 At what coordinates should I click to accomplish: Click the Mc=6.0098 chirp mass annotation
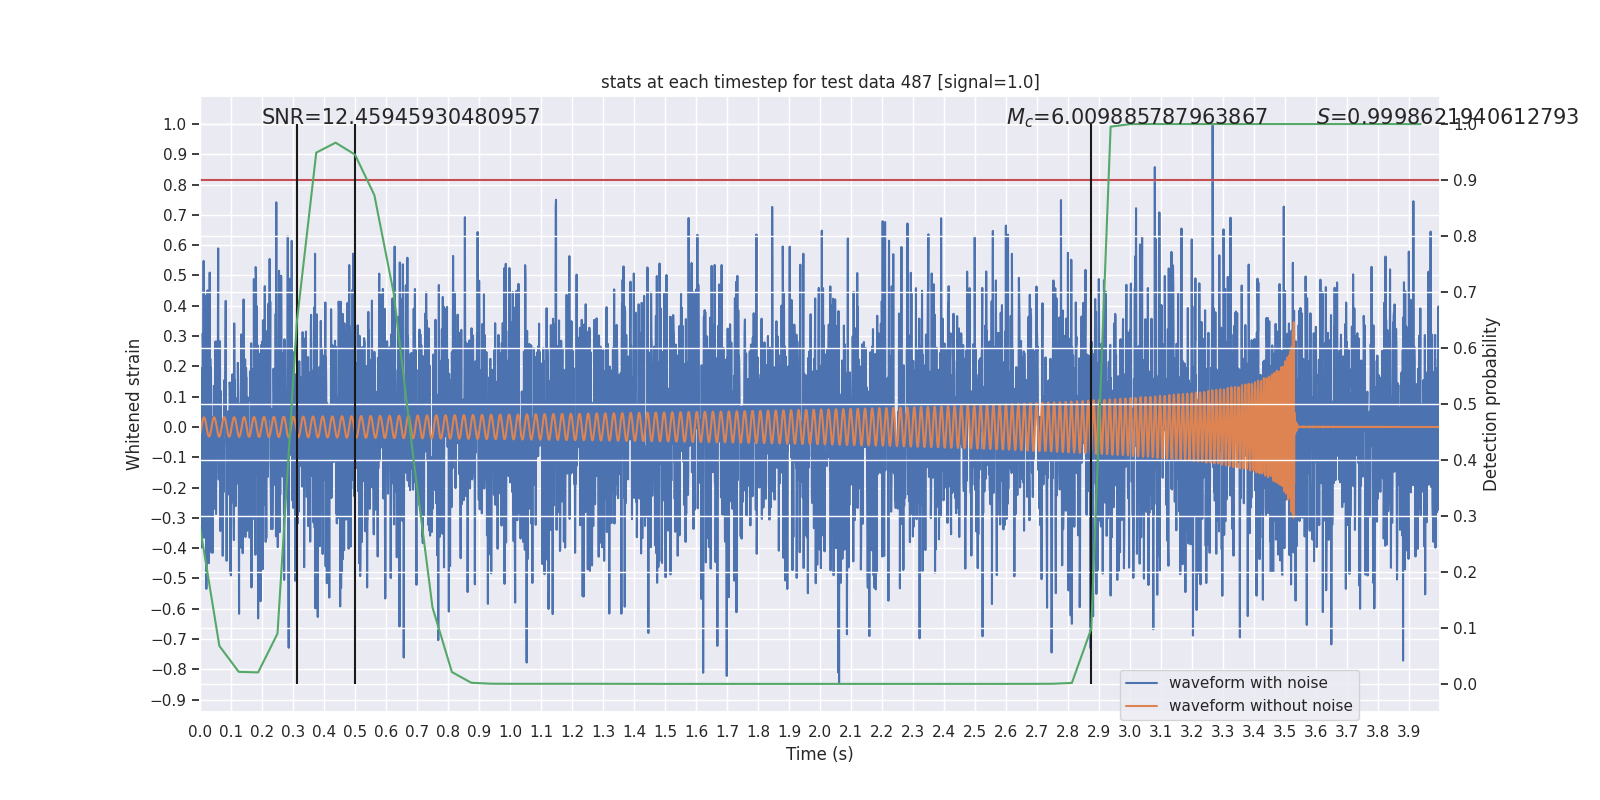(1137, 118)
